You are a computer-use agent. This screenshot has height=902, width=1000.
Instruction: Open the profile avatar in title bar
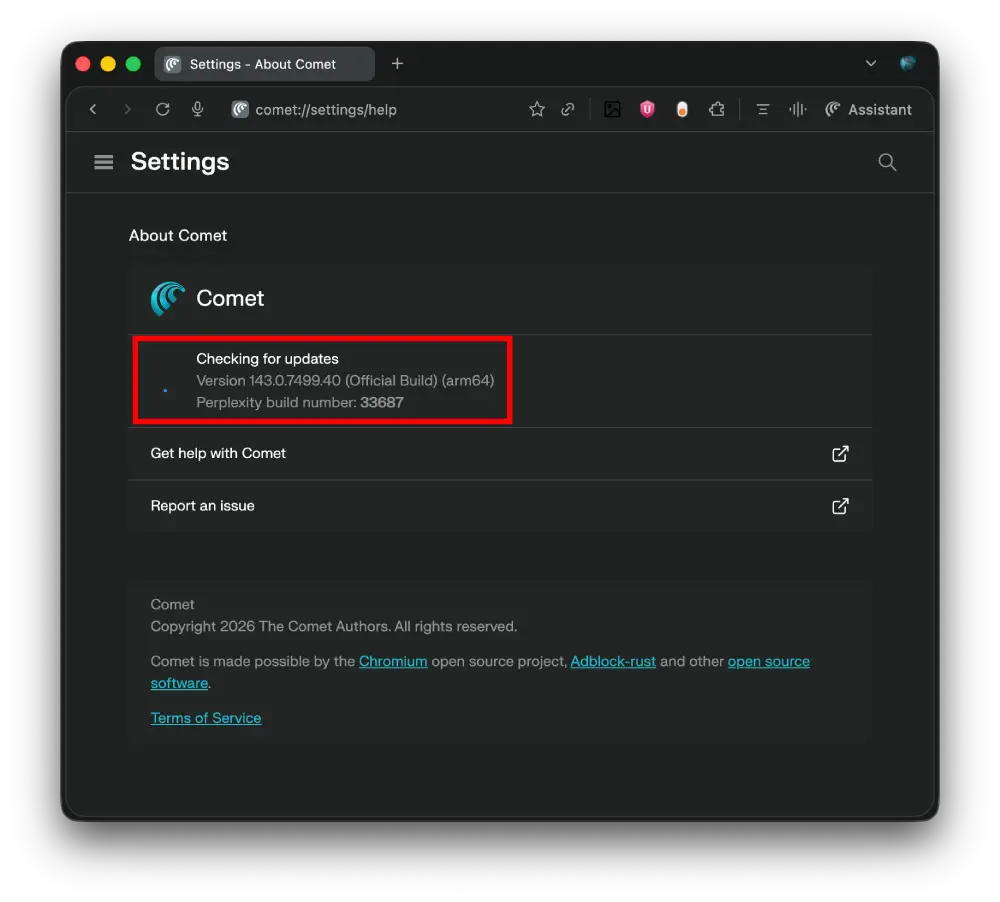tap(908, 64)
